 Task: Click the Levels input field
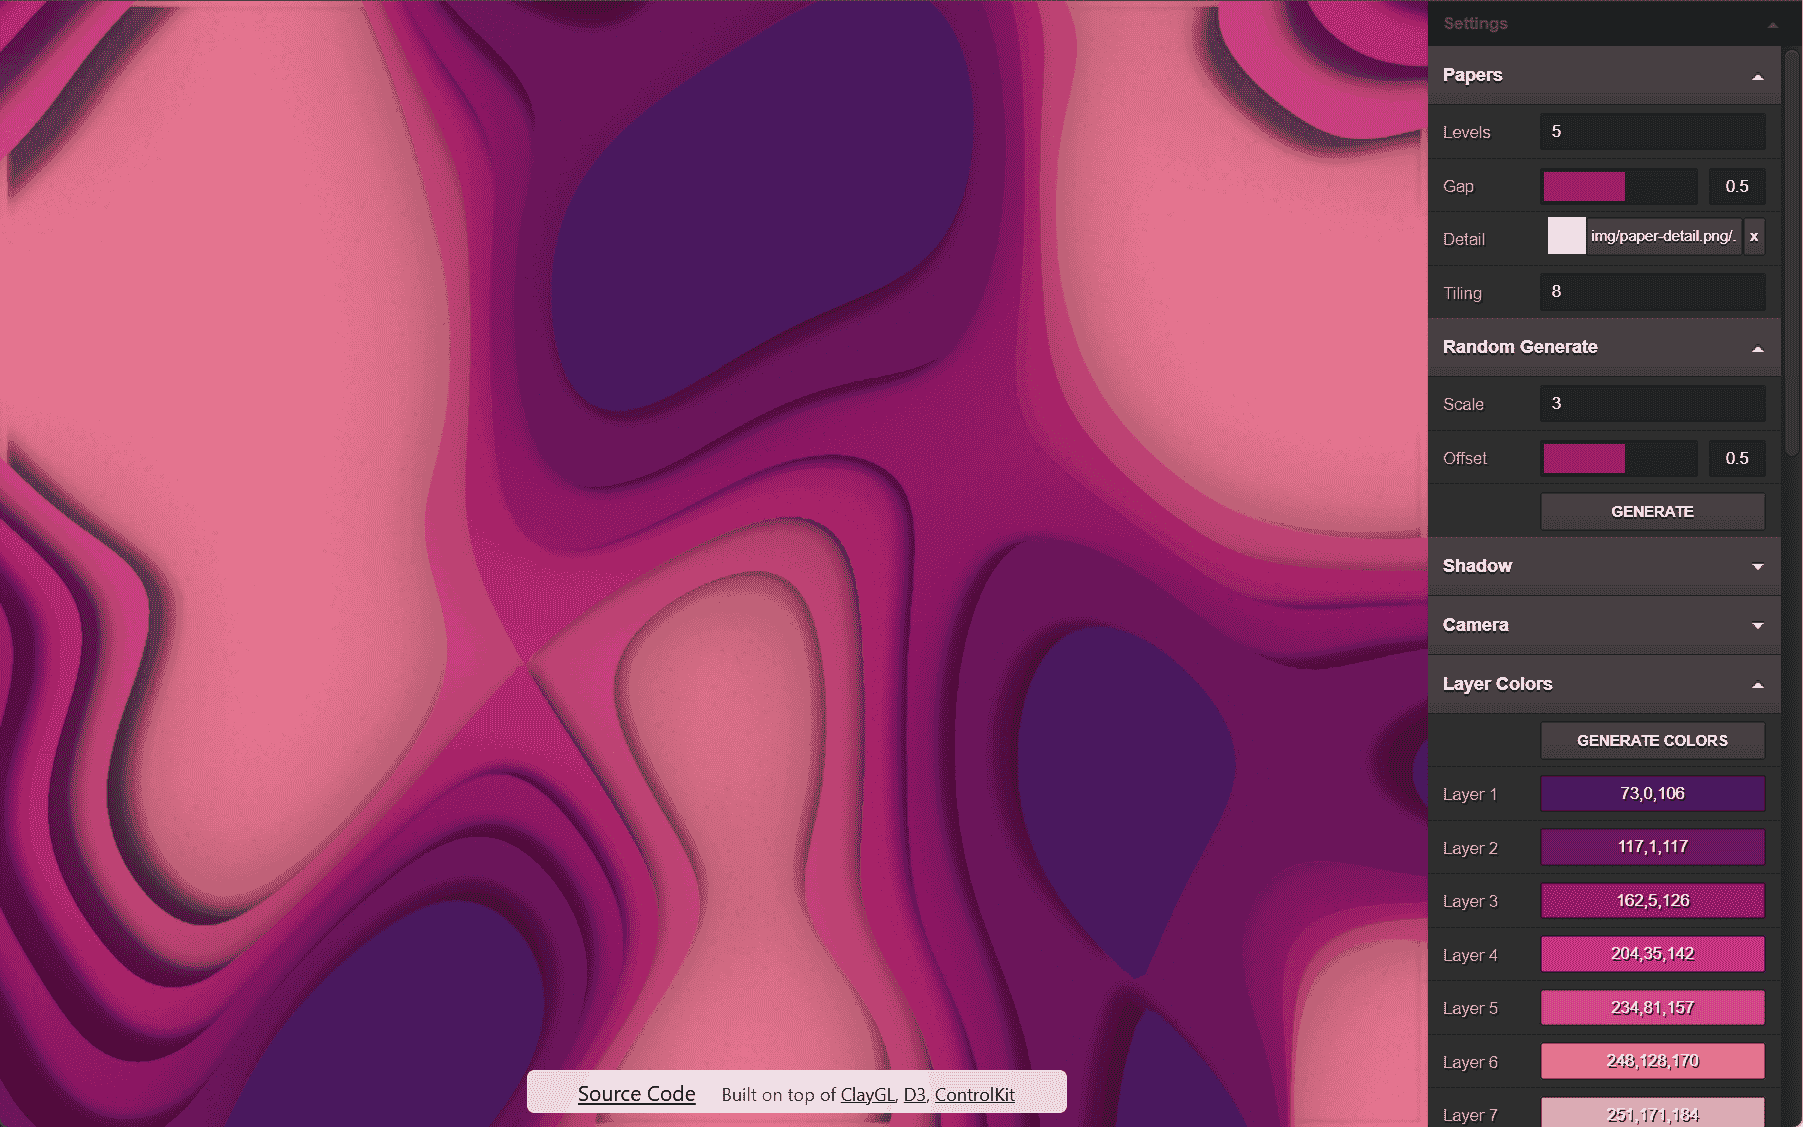1652,132
